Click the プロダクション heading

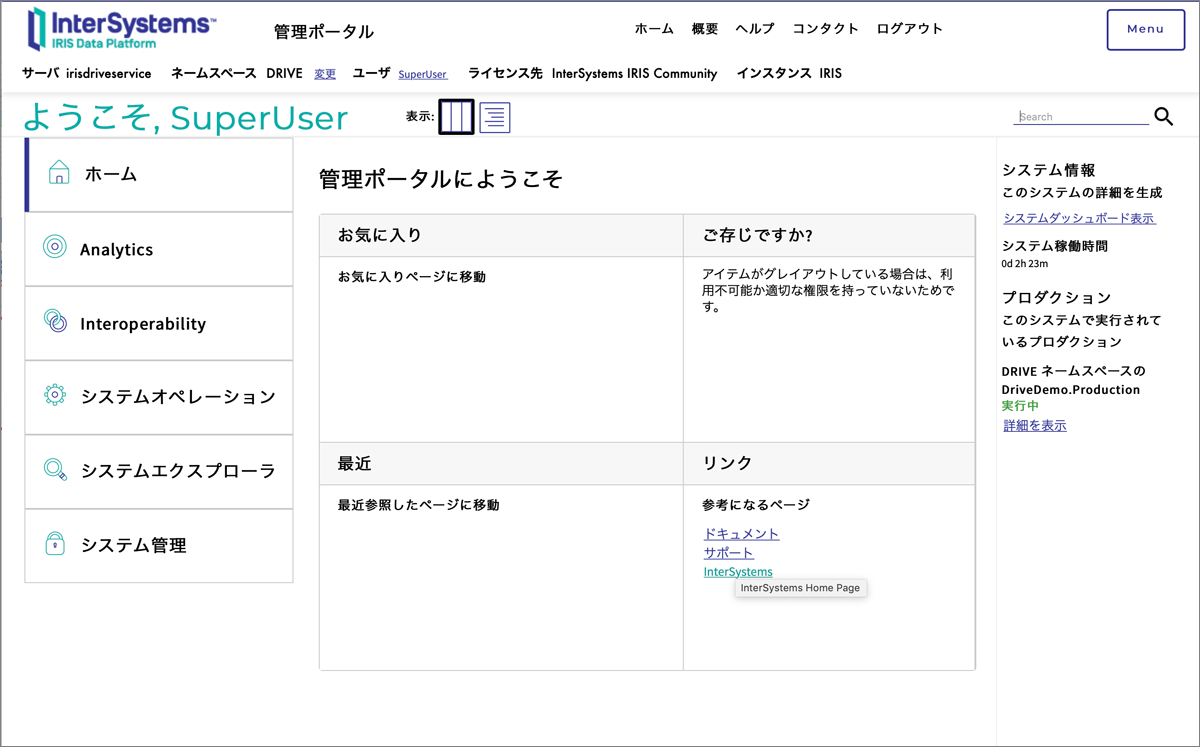pos(1056,298)
